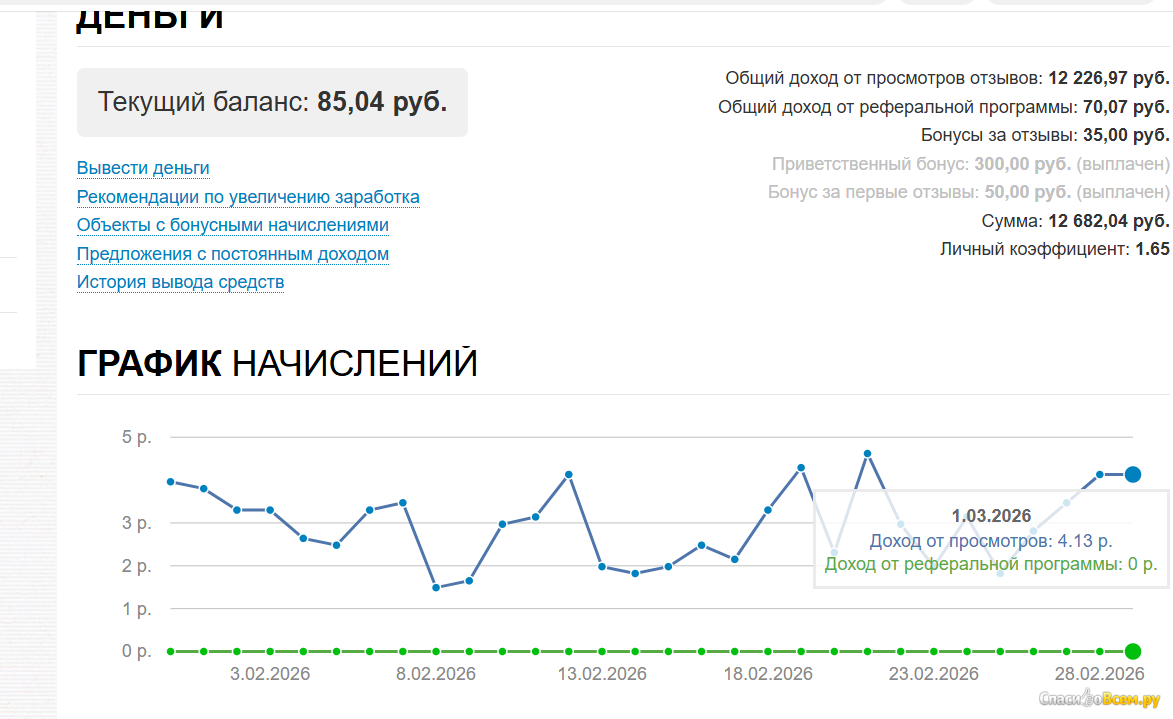Click blue data point above 18.02.2026

click(x=768, y=510)
